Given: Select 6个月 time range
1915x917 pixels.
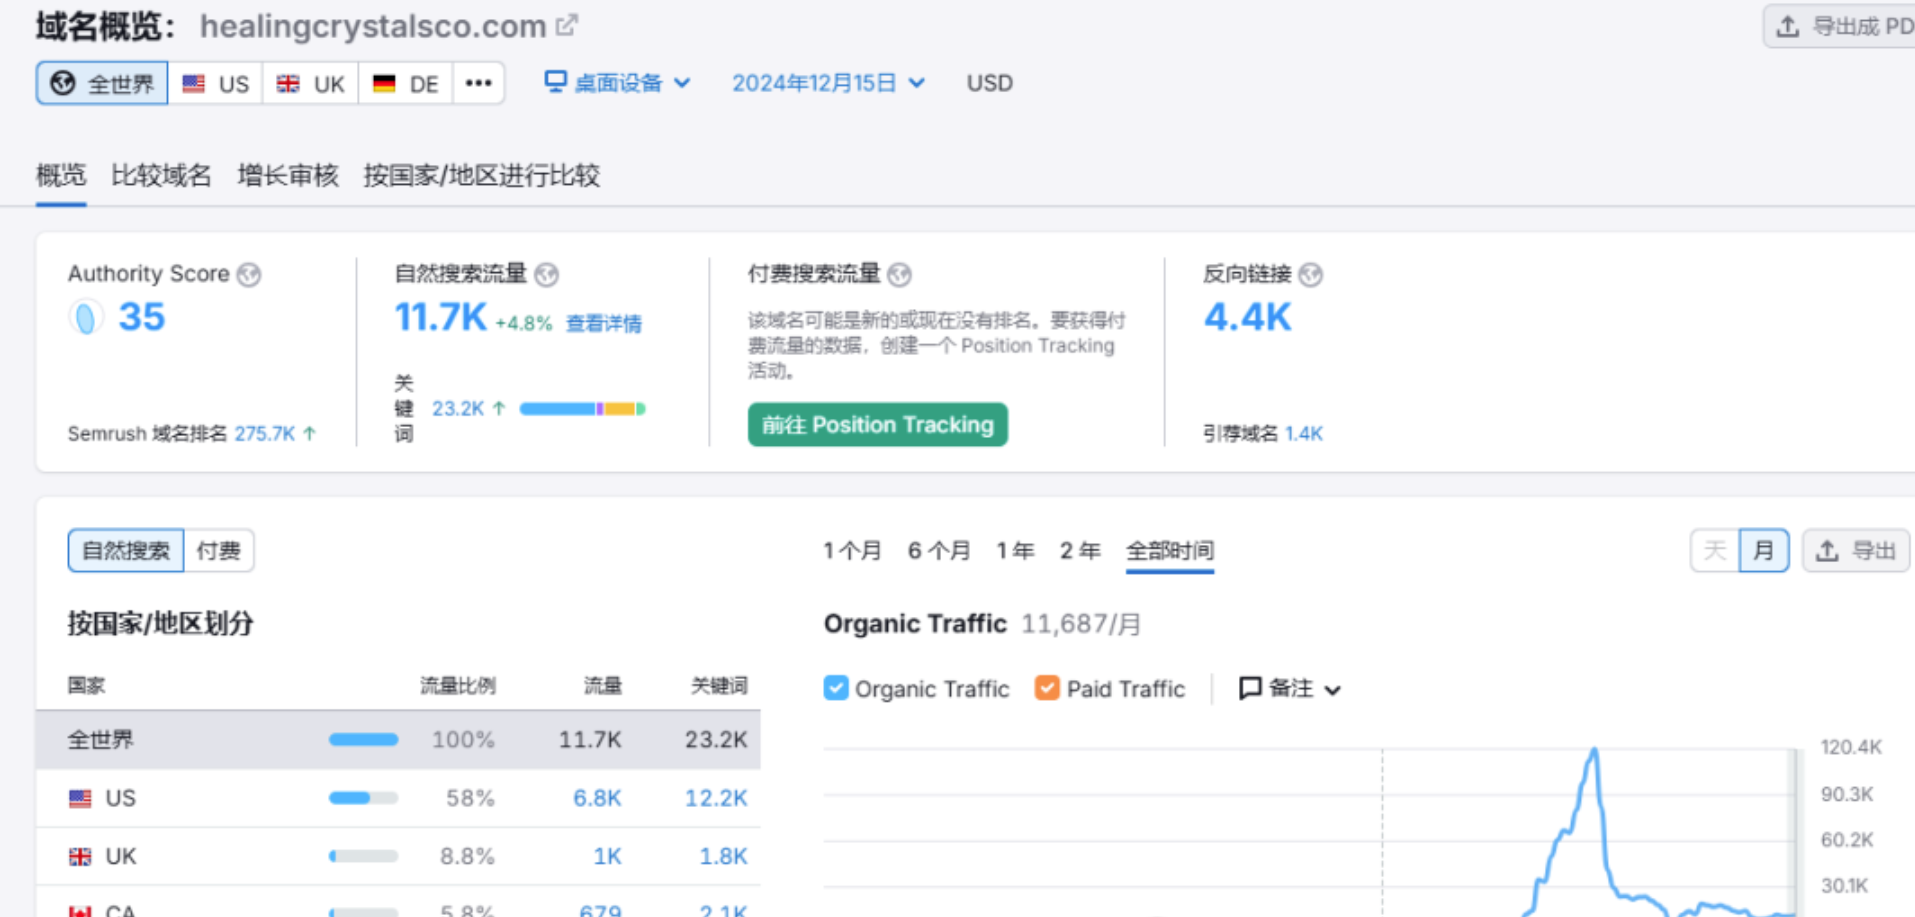Looking at the screenshot, I should pyautogui.click(x=939, y=551).
